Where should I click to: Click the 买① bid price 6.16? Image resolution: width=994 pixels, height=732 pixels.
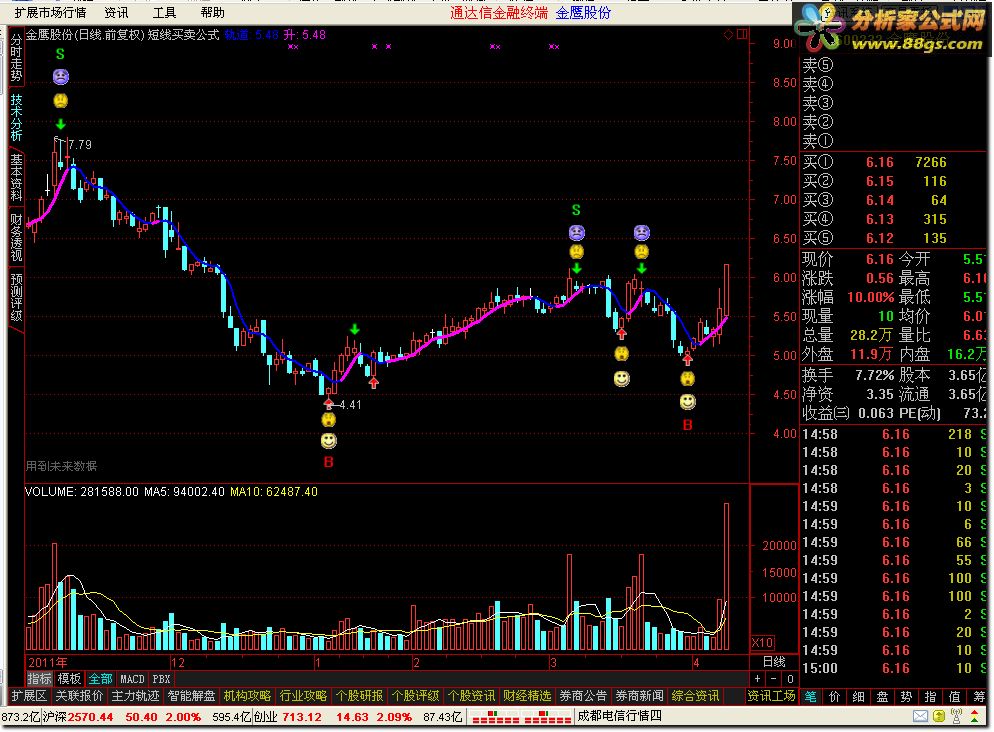click(880, 162)
